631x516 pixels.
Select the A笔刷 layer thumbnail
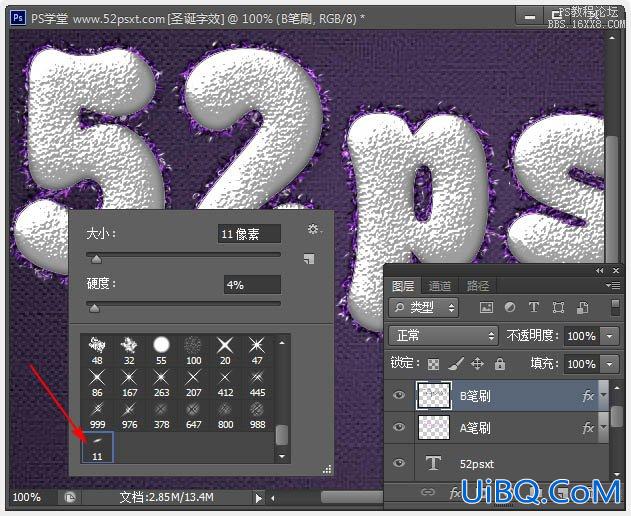434,427
